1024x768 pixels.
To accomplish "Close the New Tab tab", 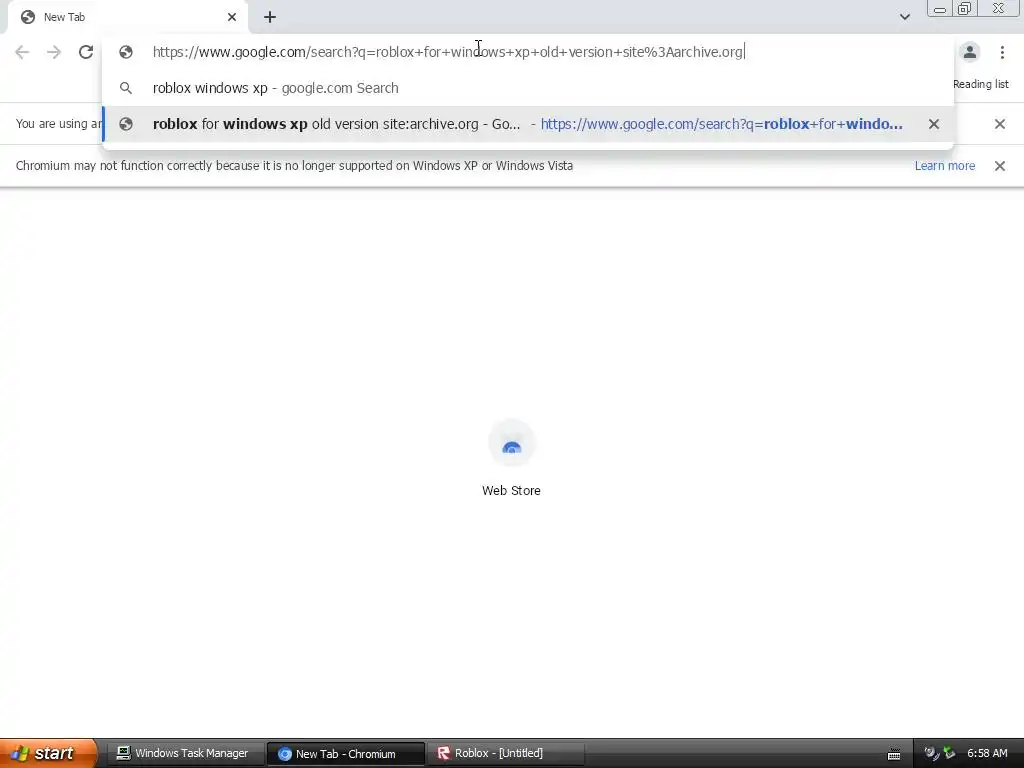I will pyautogui.click(x=232, y=18).
